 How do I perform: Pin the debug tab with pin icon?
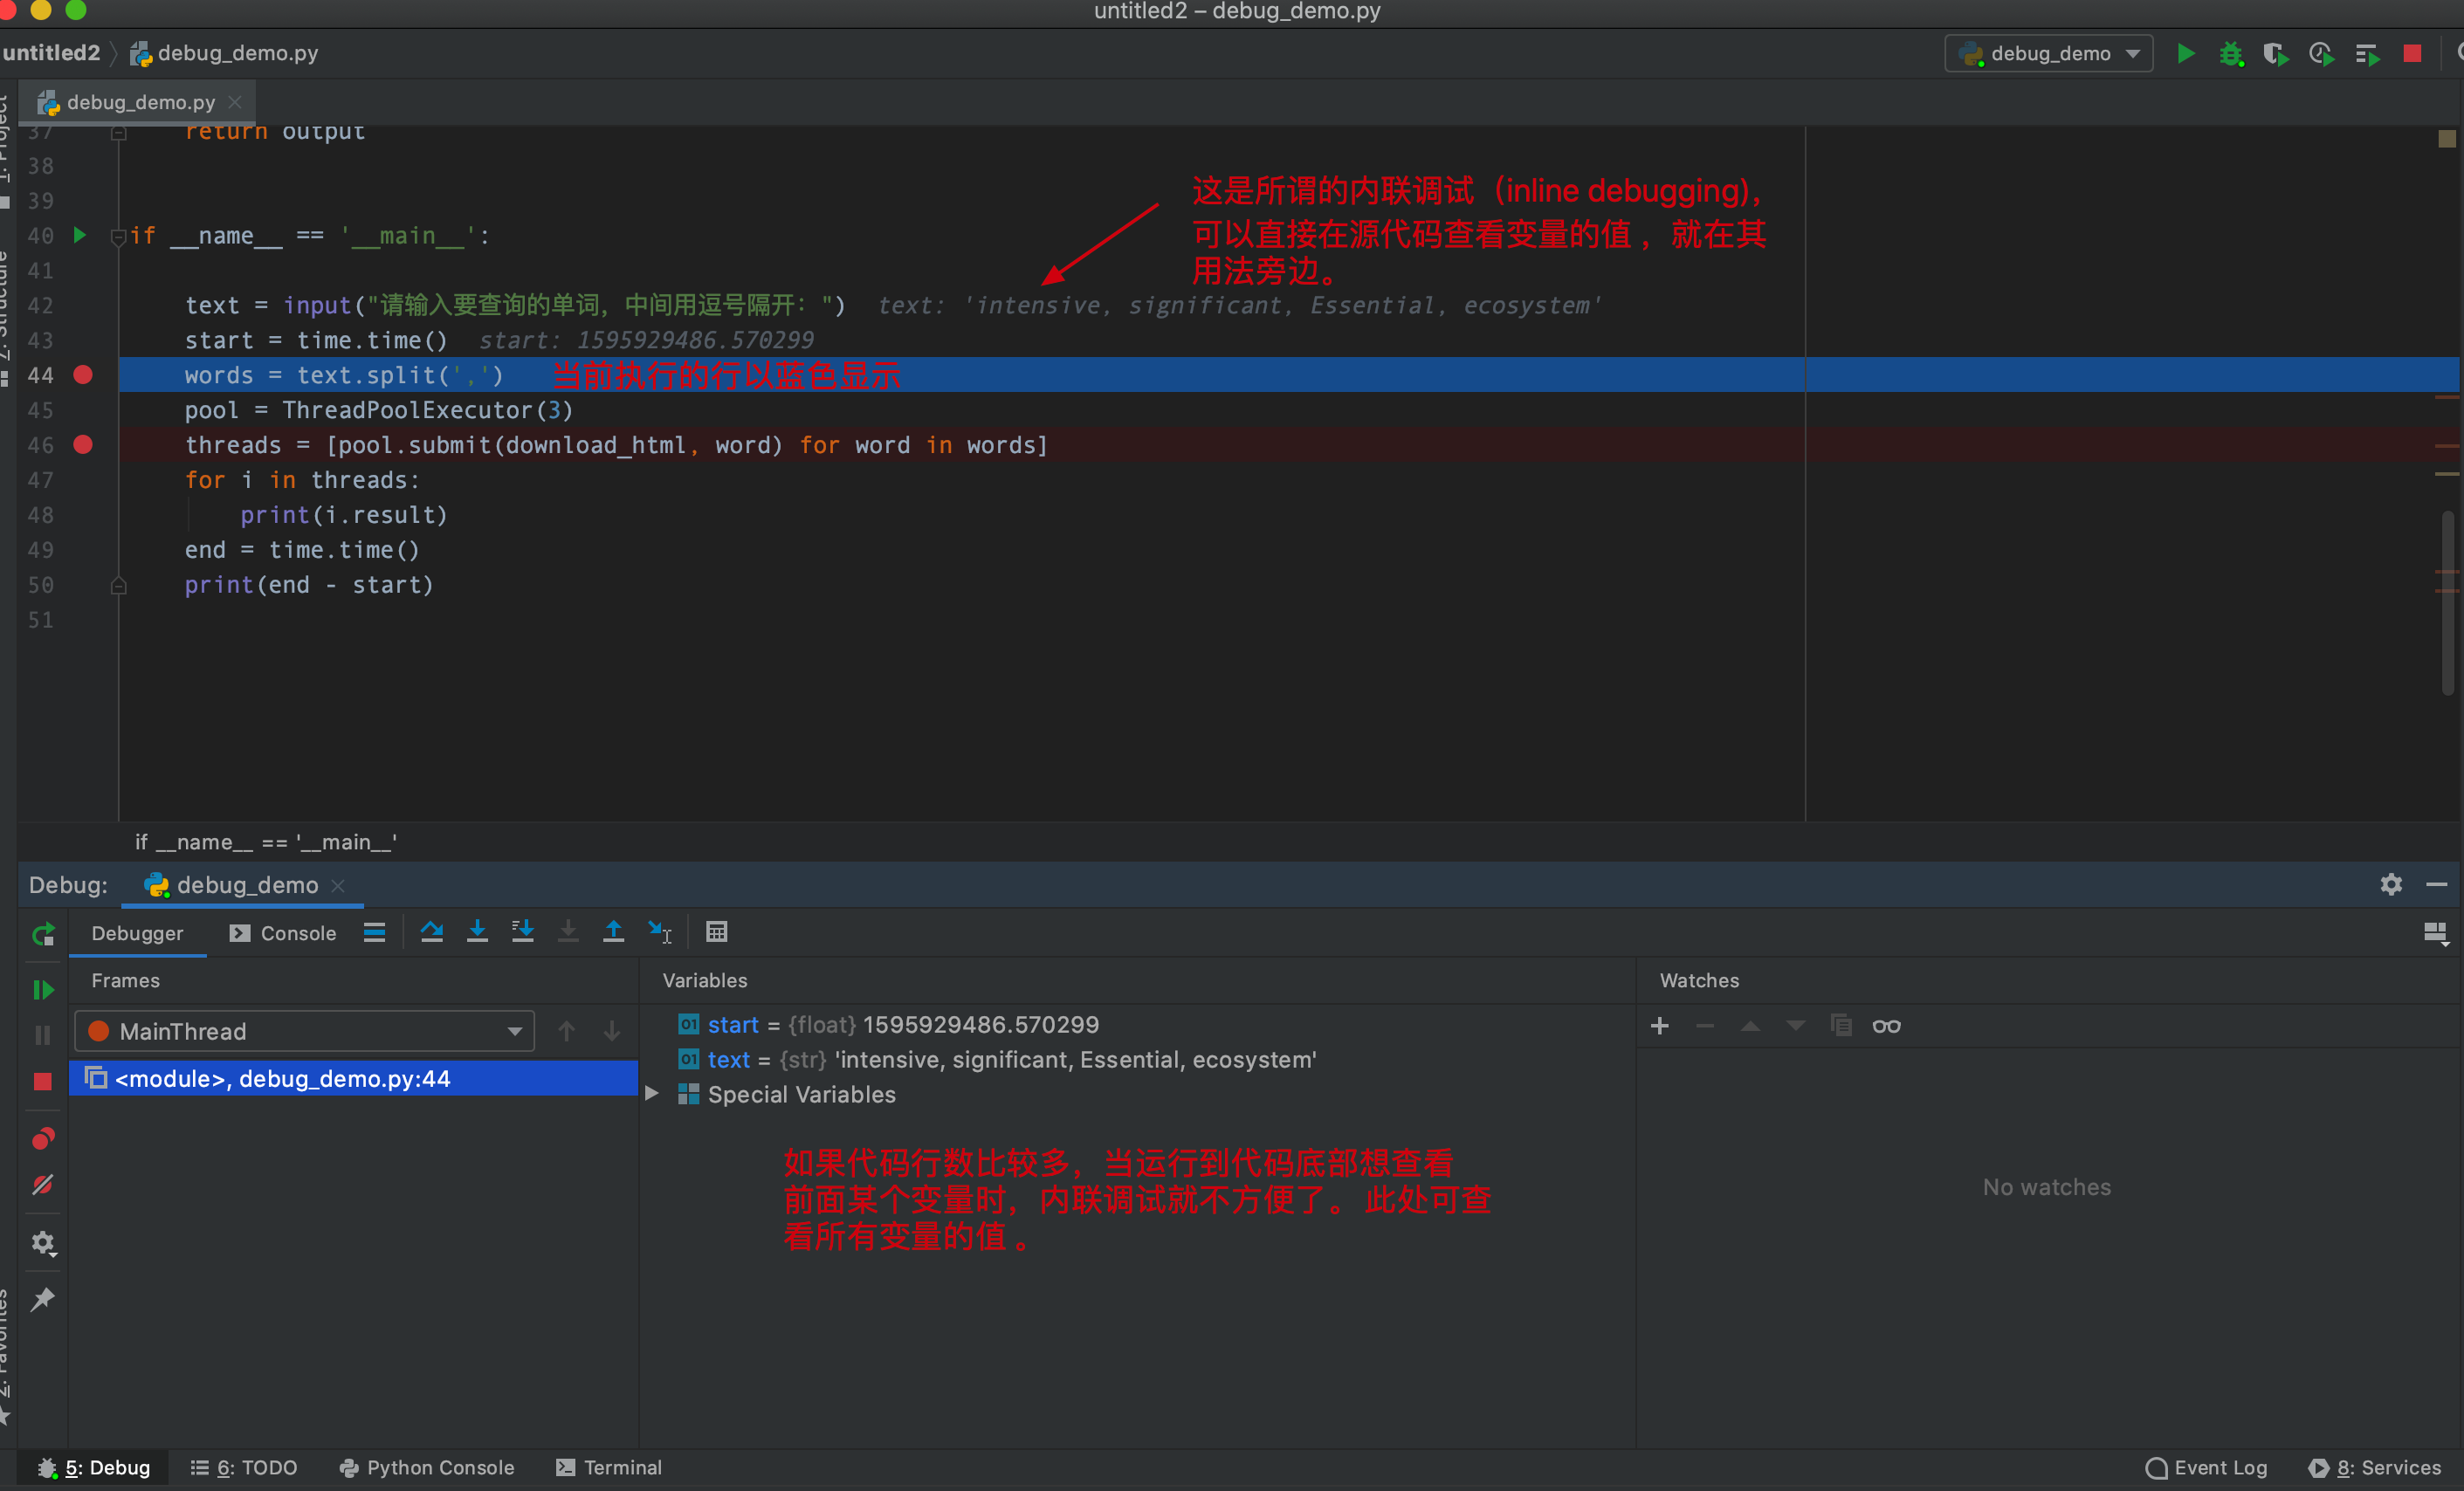pos(43,1299)
